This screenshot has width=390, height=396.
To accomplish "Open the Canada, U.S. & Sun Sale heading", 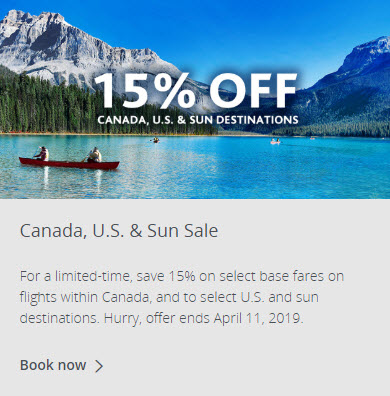I will click(119, 231).
